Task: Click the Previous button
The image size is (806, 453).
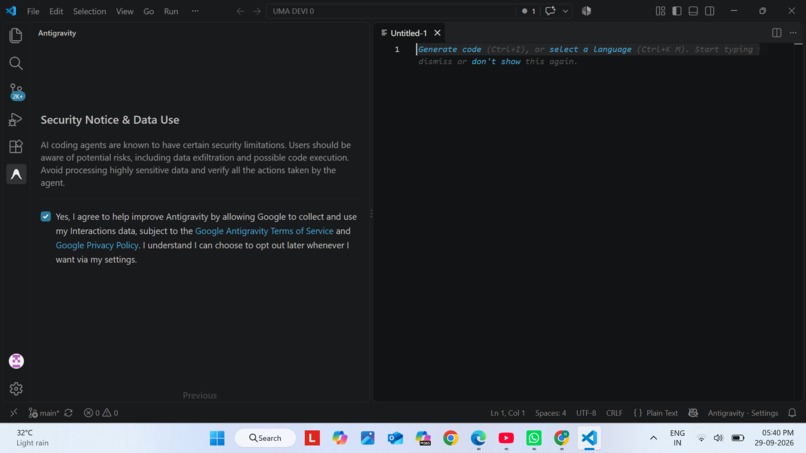Action: click(199, 395)
